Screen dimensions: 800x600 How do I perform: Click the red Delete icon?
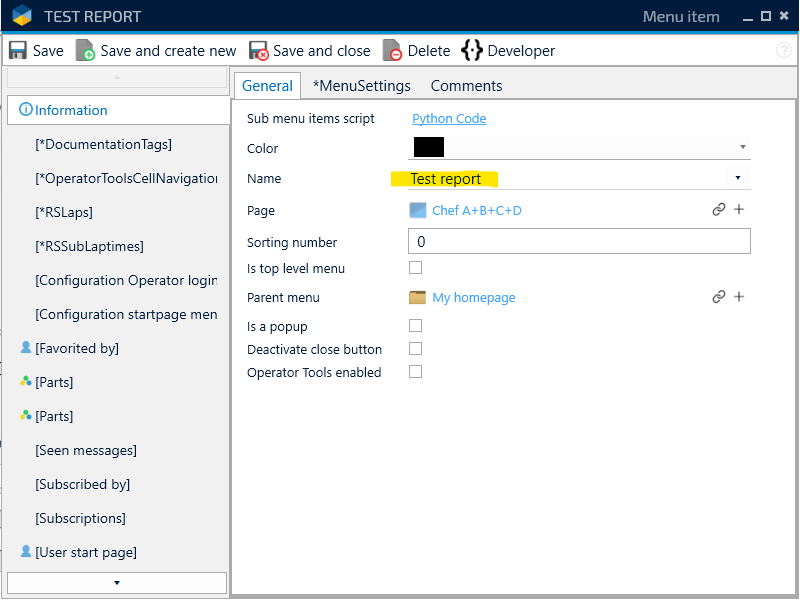(x=393, y=51)
